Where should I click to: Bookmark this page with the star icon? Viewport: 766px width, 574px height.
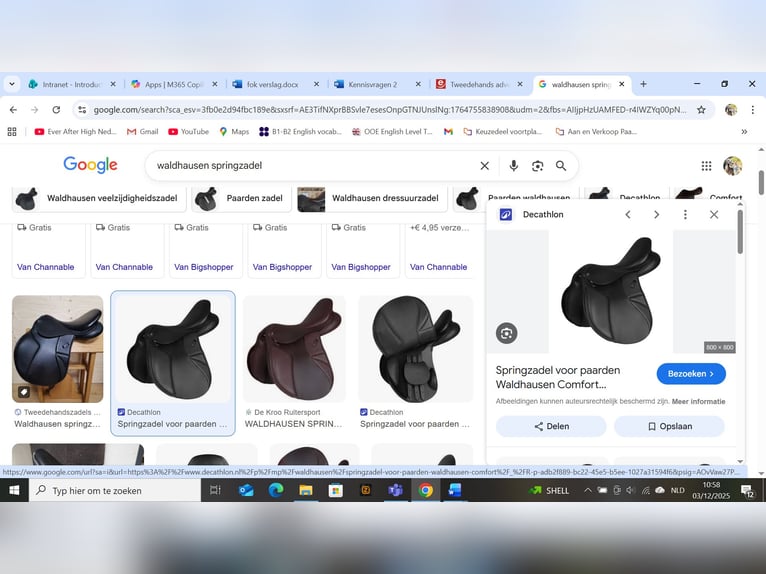click(x=701, y=110)
